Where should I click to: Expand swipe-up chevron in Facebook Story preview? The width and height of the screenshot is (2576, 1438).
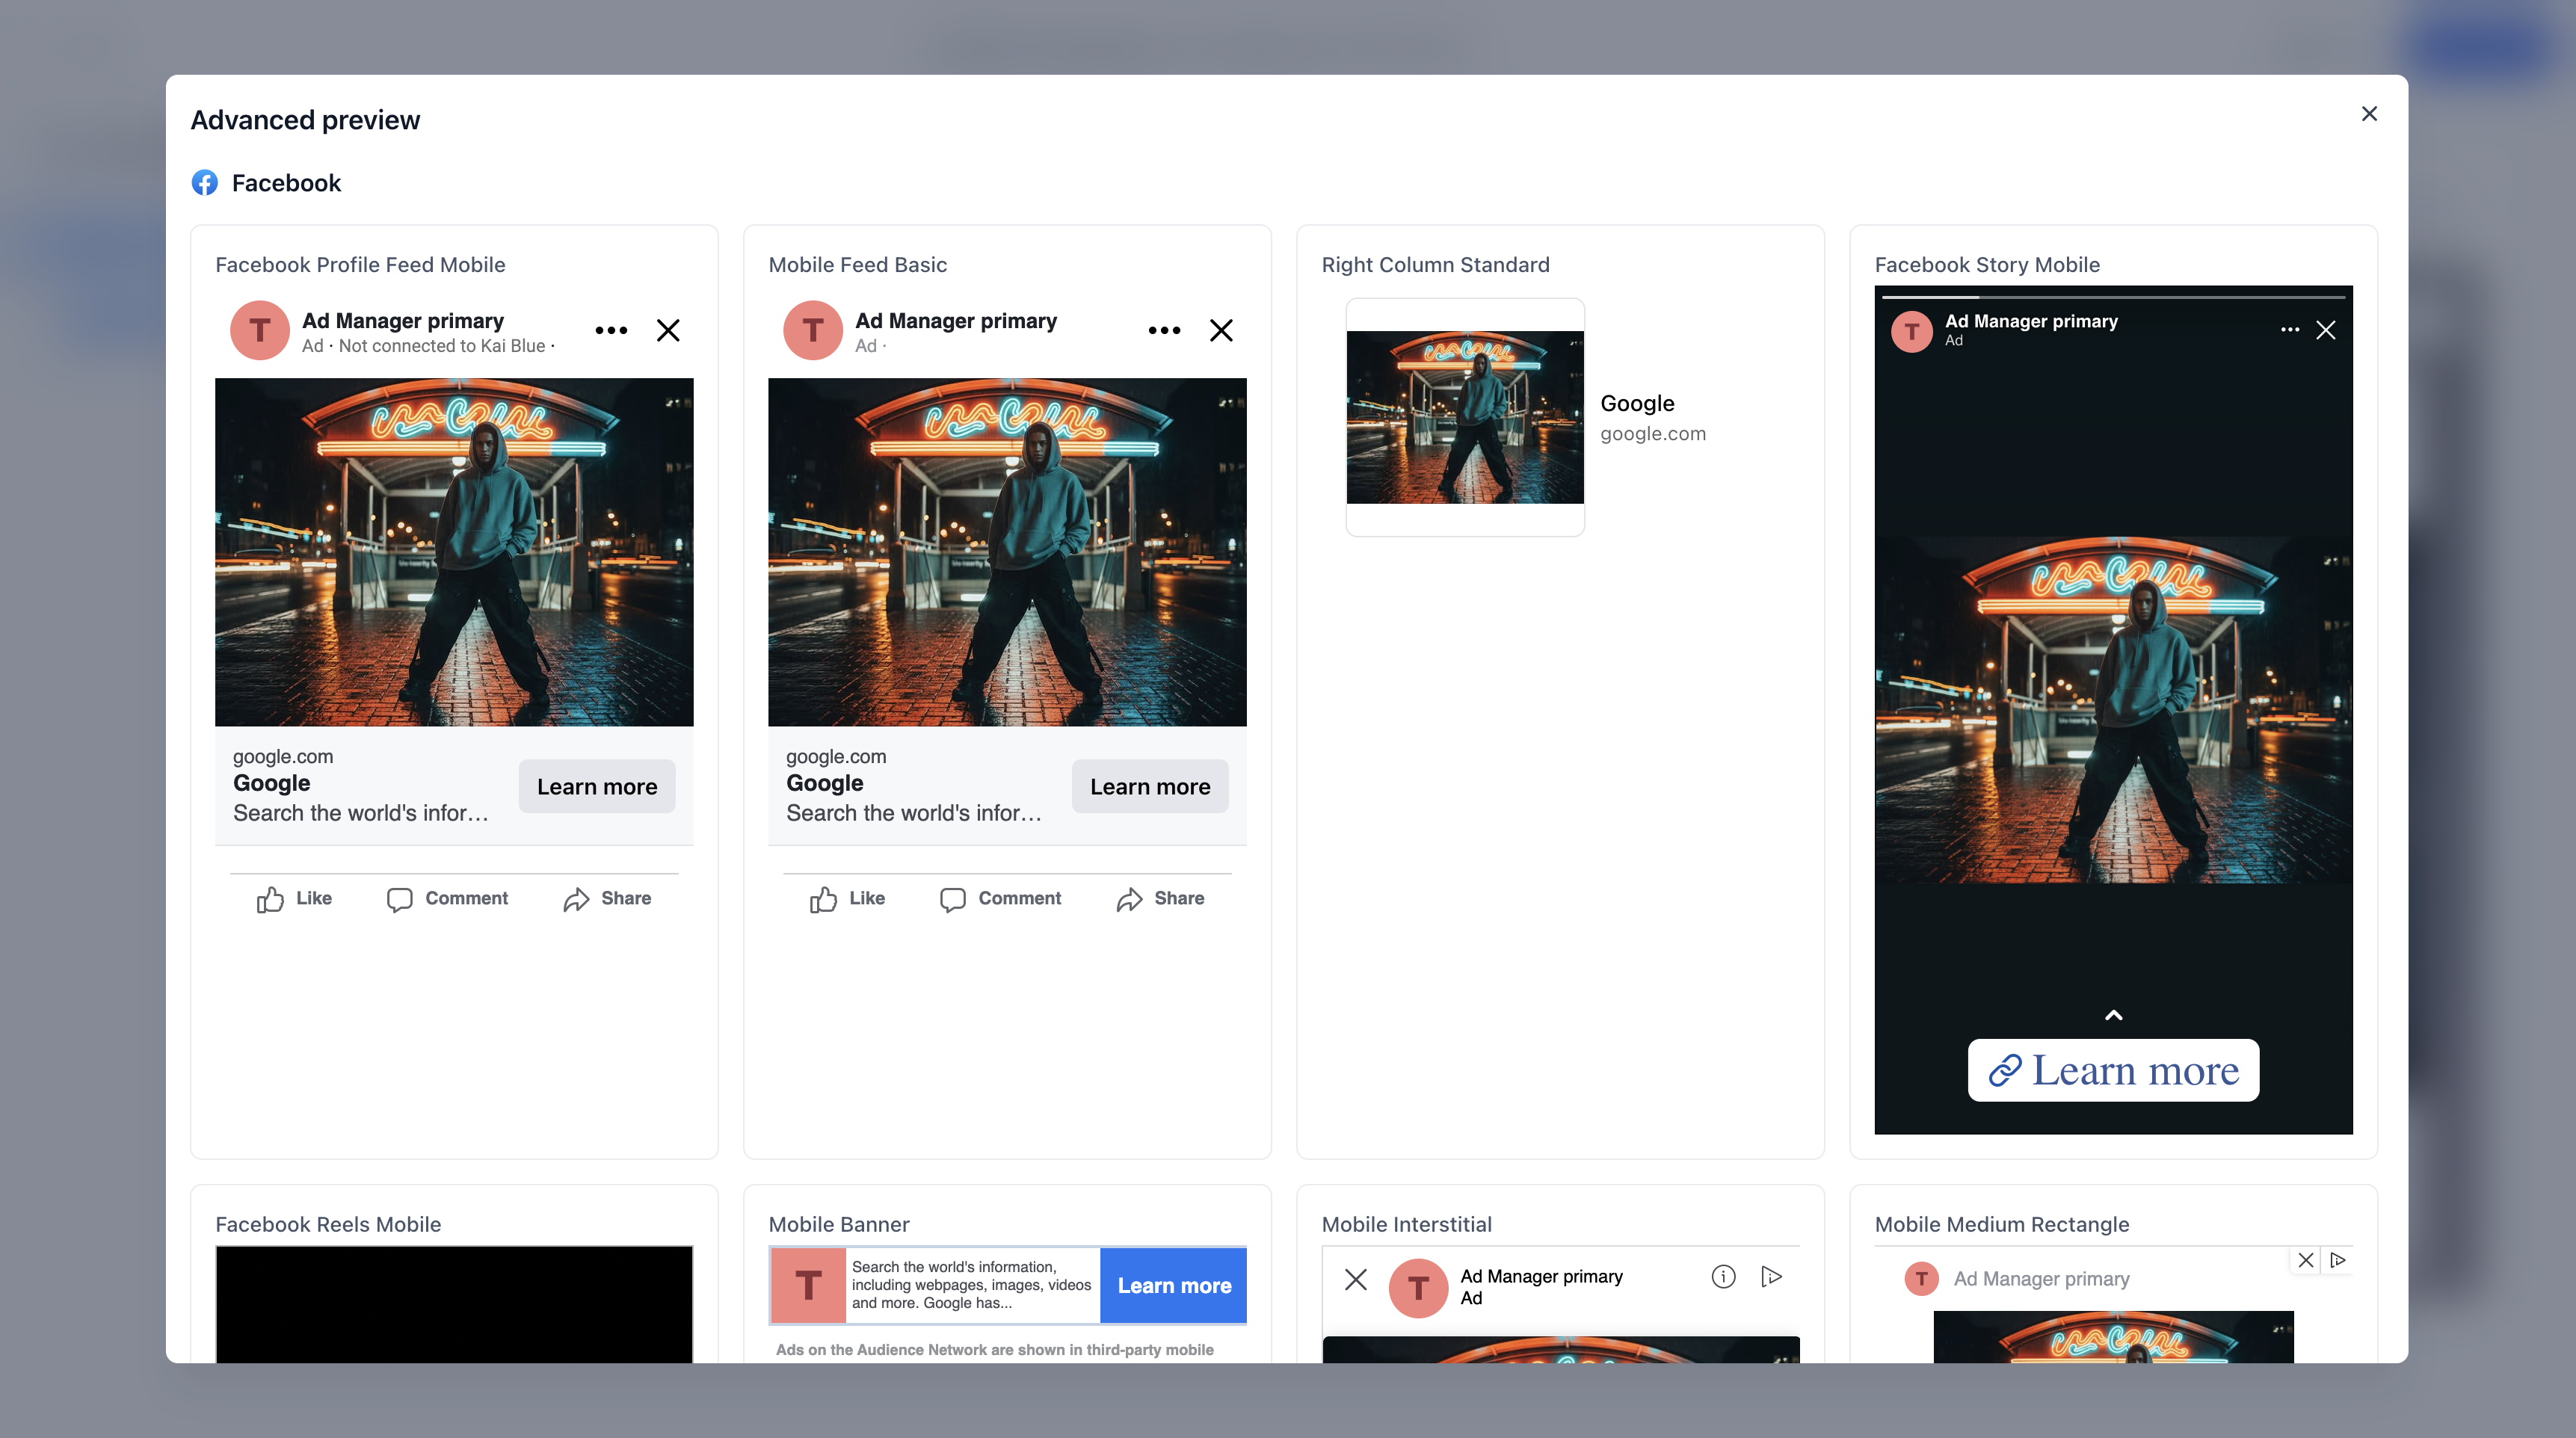tap(2113, 1015)
